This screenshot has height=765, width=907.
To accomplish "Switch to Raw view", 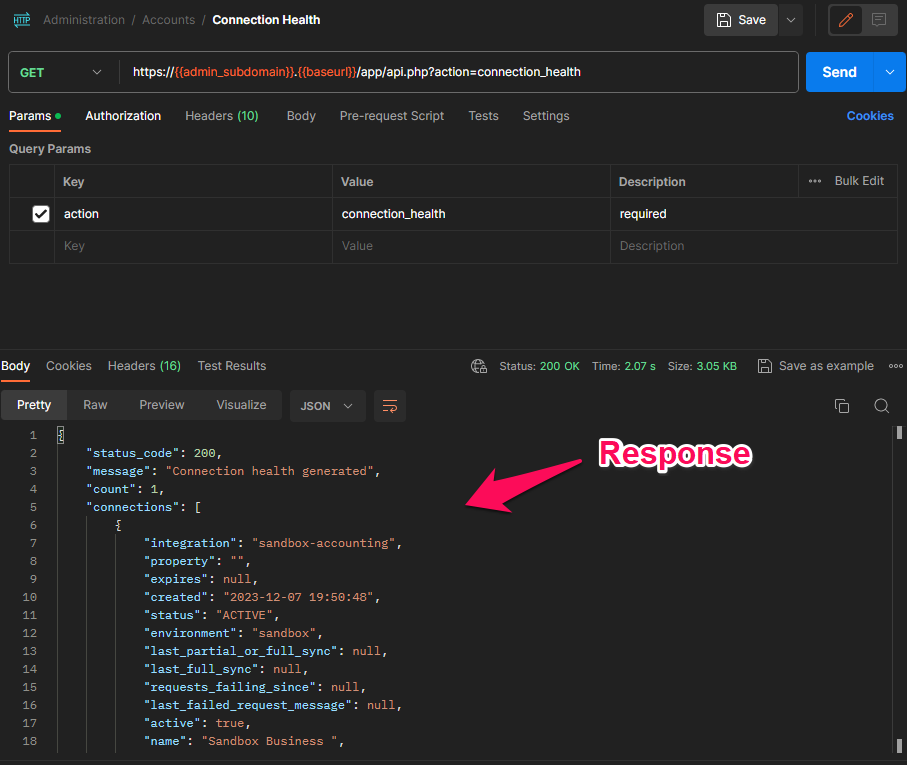I will [x=95, y=405].
